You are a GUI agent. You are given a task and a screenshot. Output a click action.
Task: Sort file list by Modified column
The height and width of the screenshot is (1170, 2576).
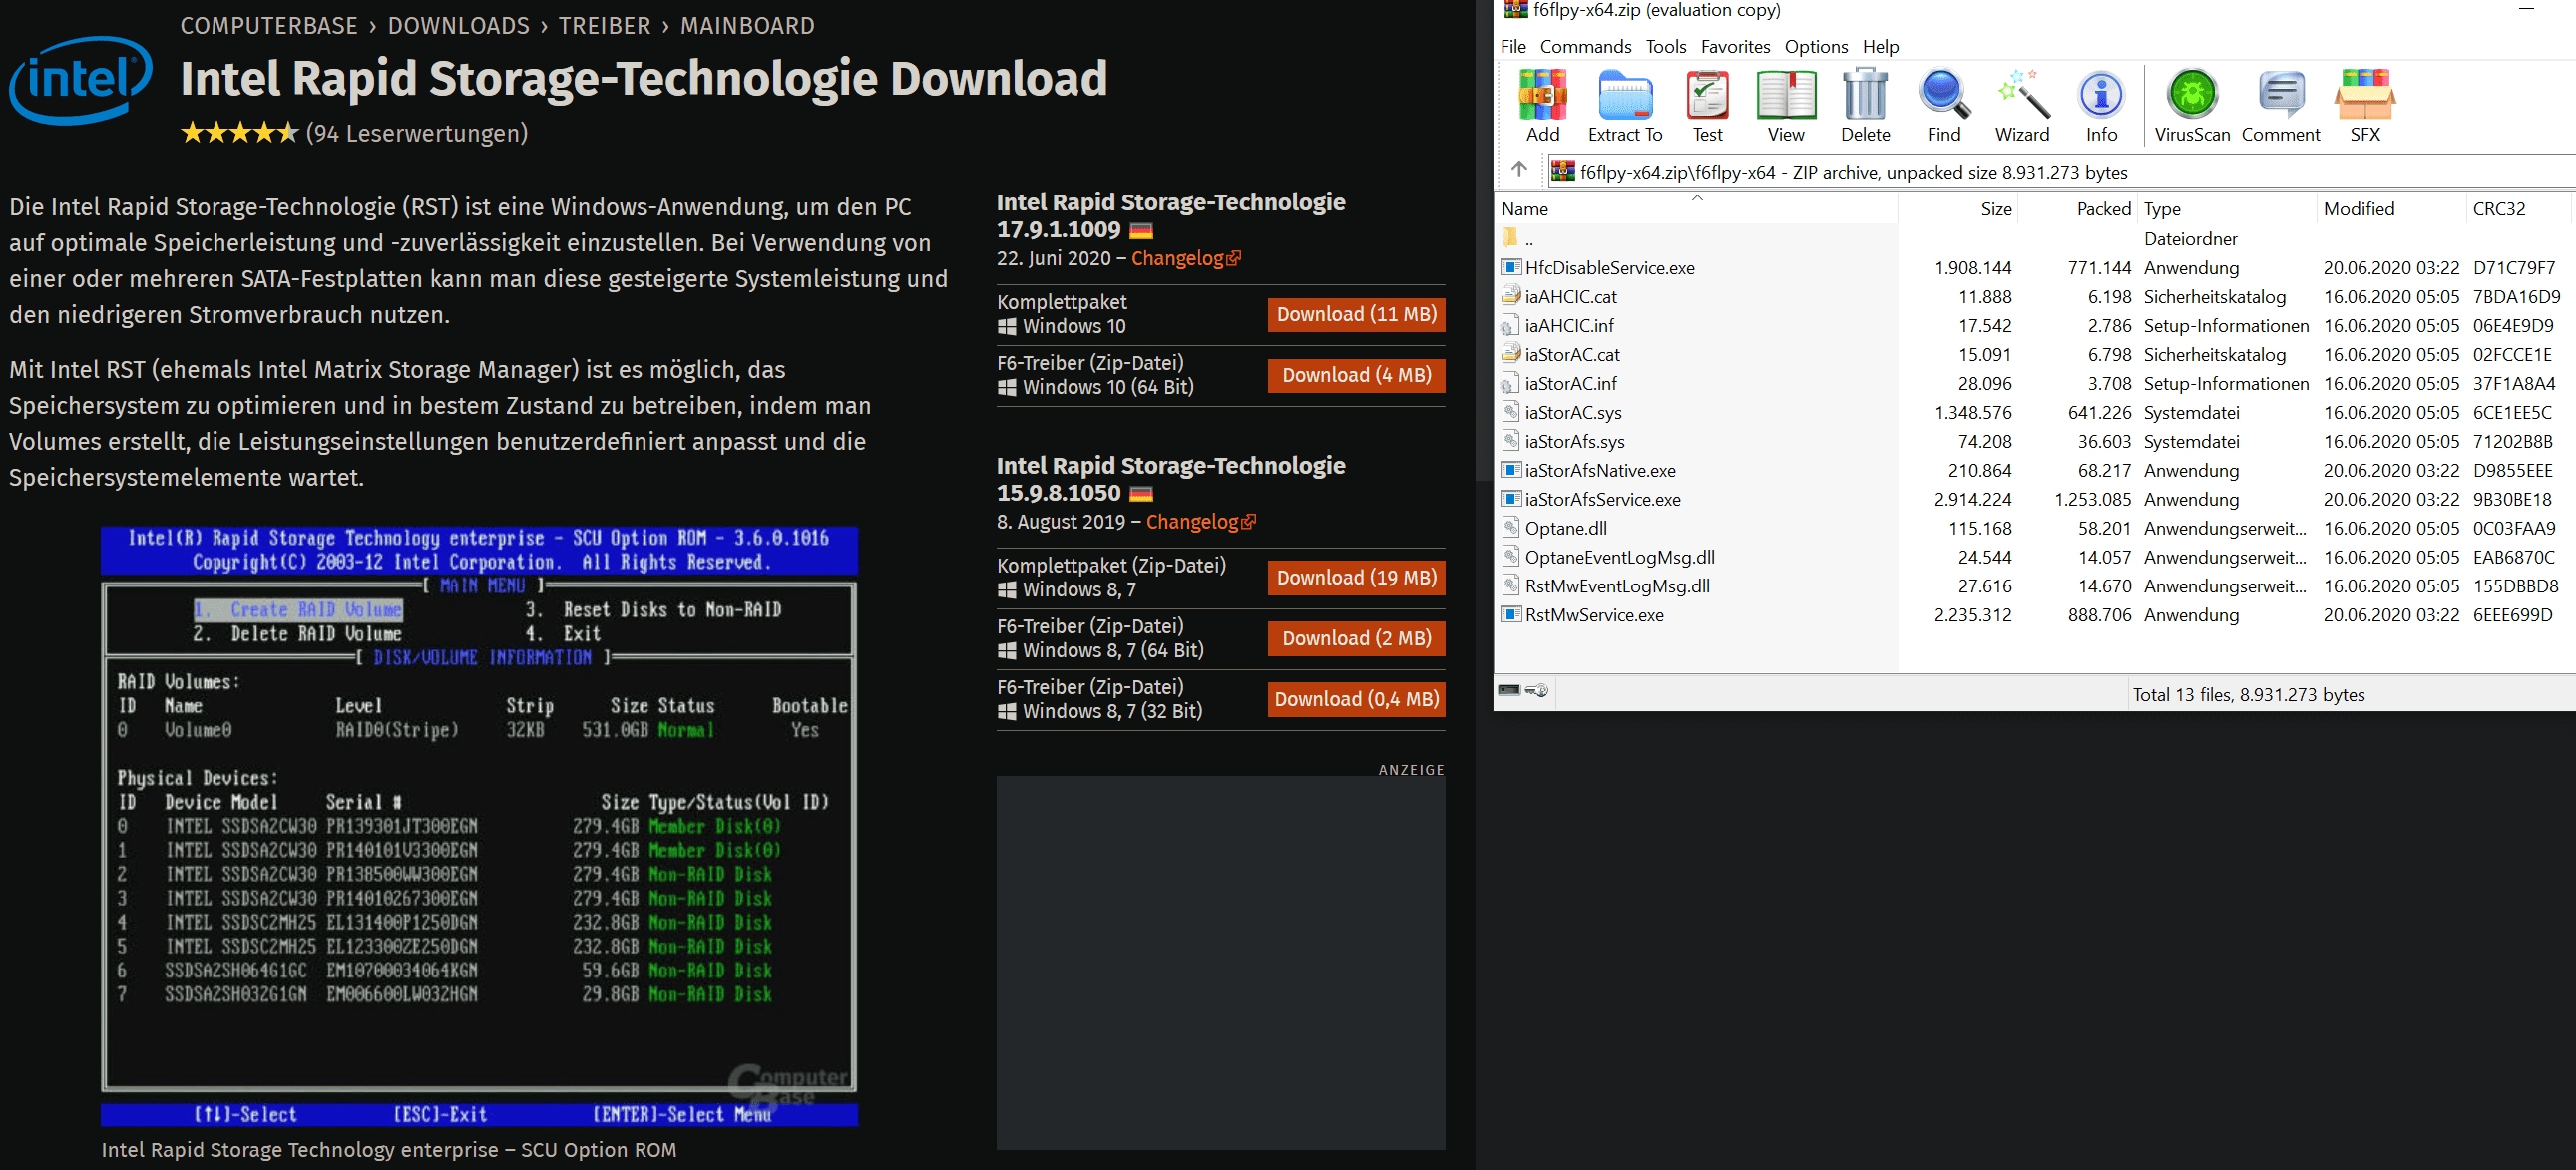tap(2391, 209)
